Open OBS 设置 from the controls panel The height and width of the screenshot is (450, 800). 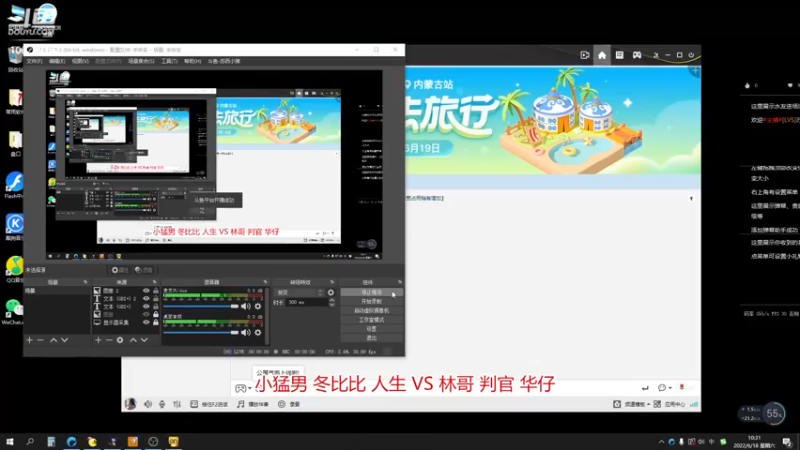coord(371,329)
